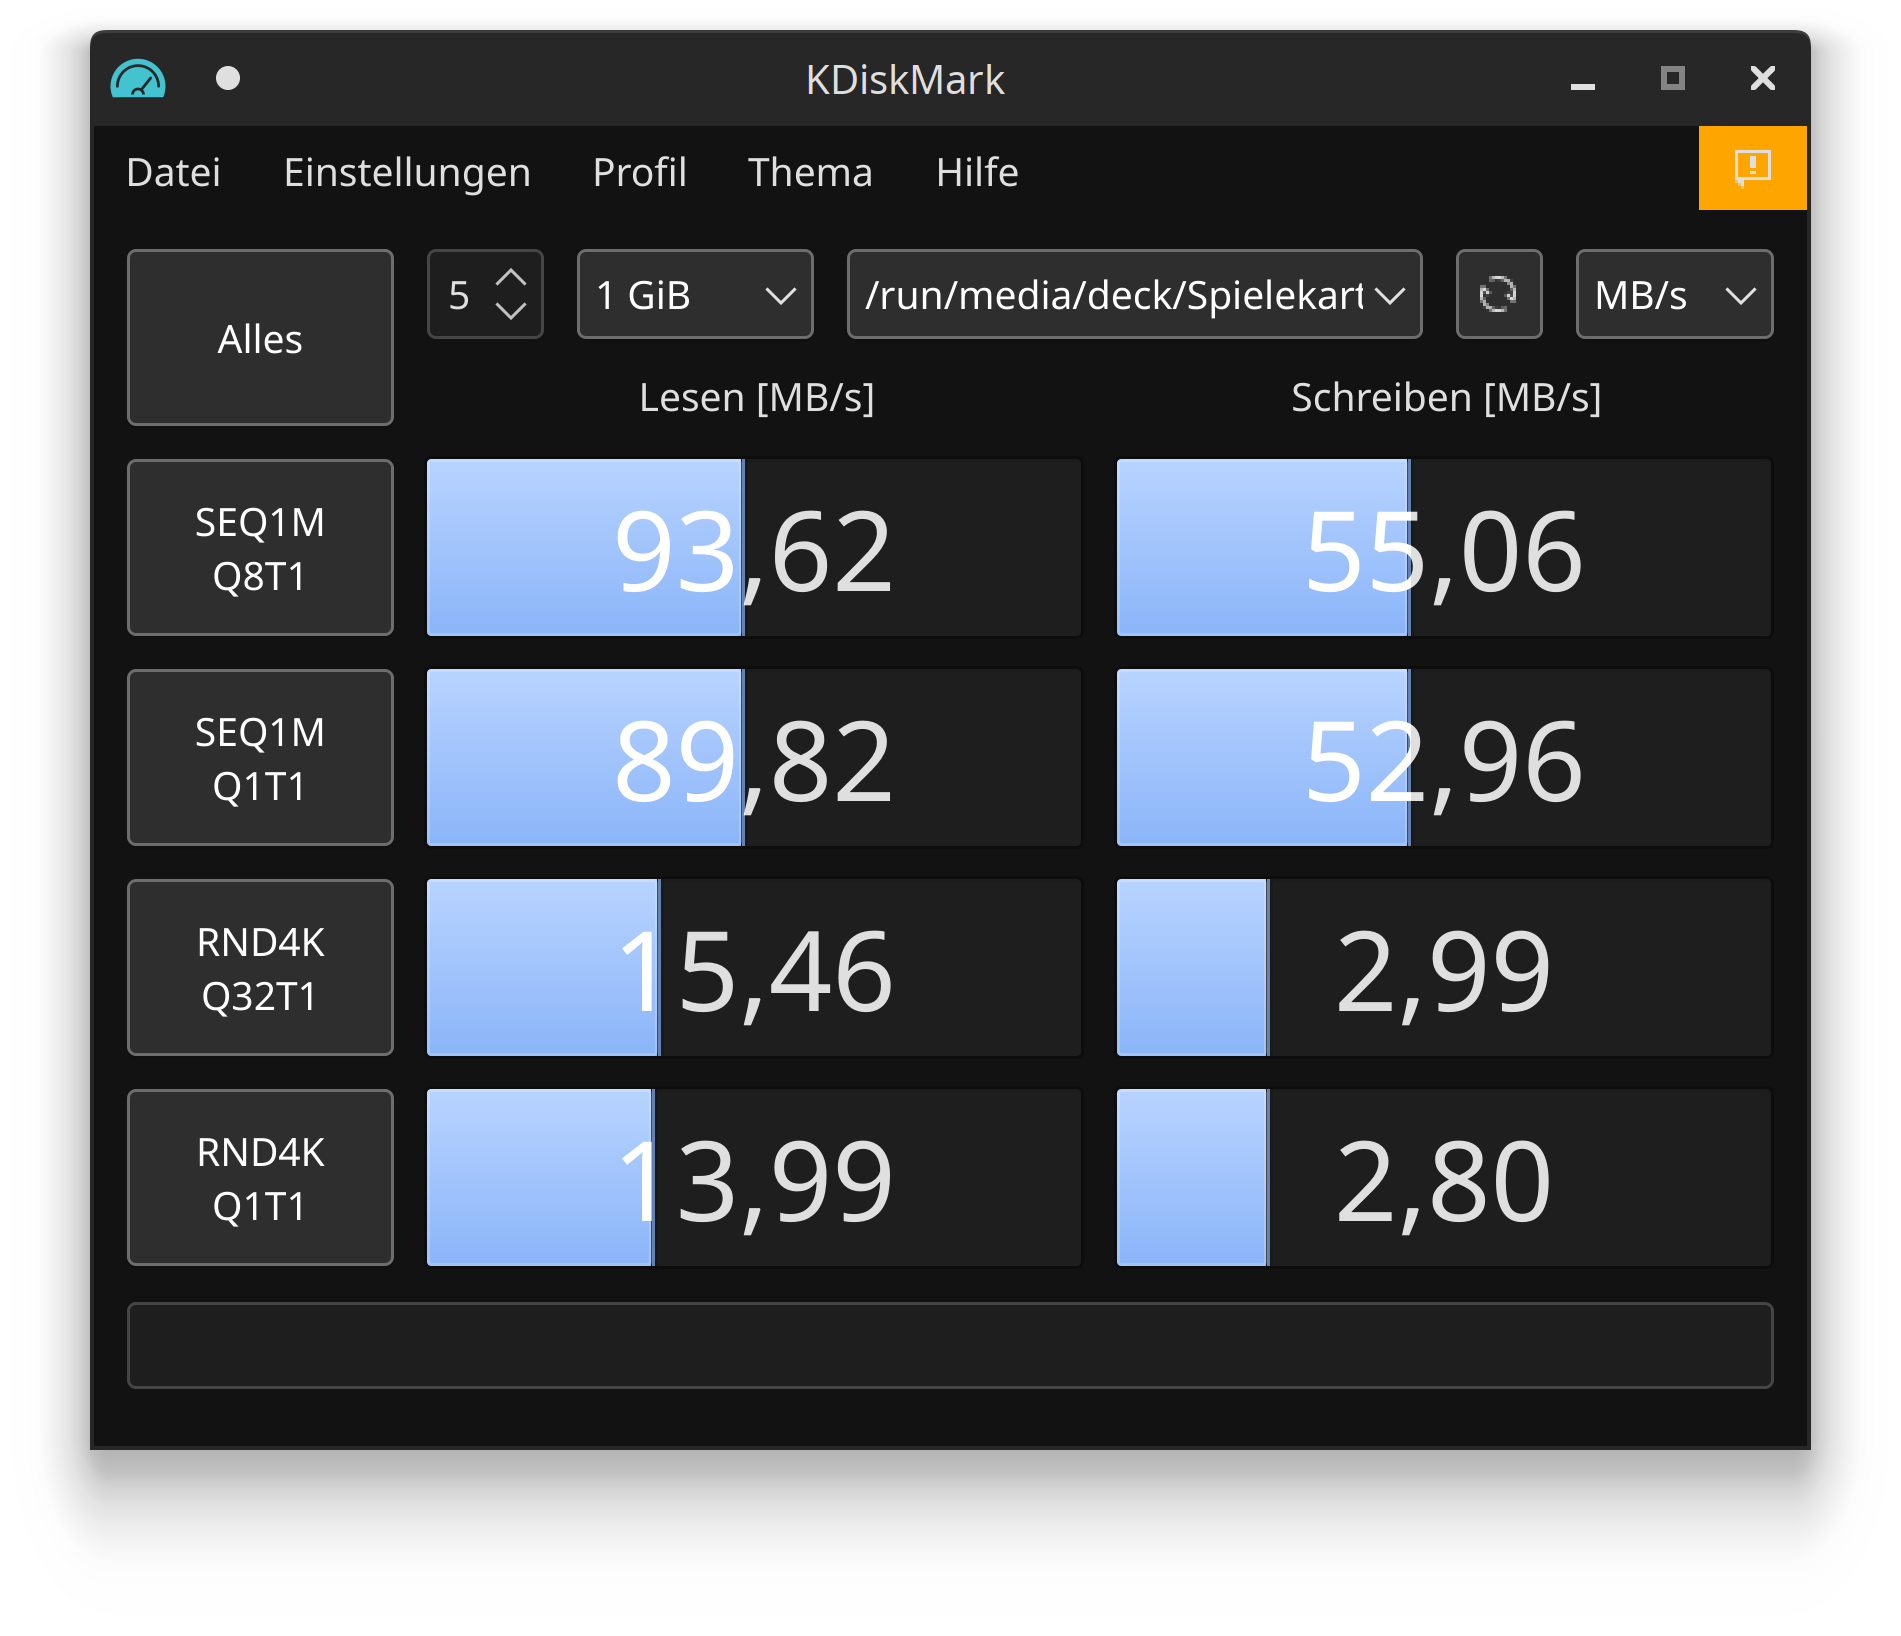
Task: Click the KDiskMark gauge app icon
Action: click(x=138, y=79)
